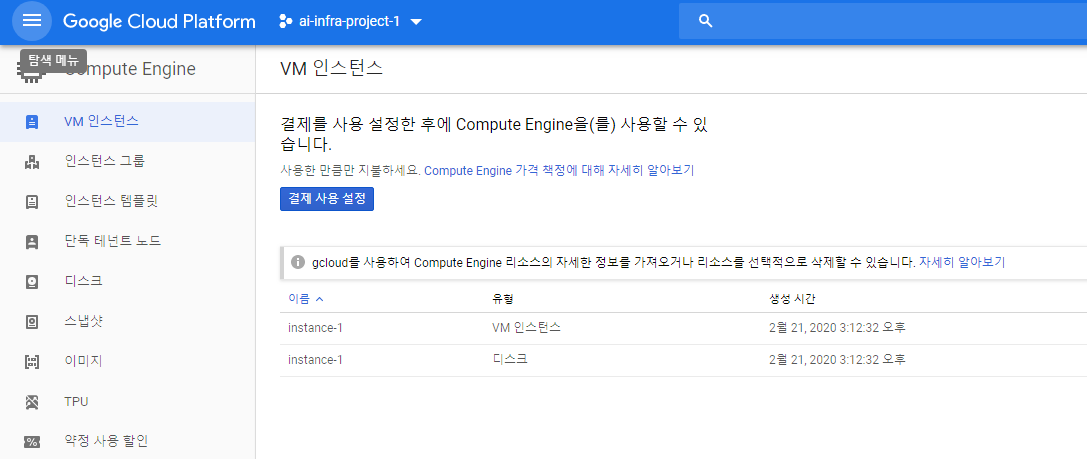Open the ai-infra-project-1 project selector dropdown

(x=350, y=21)
